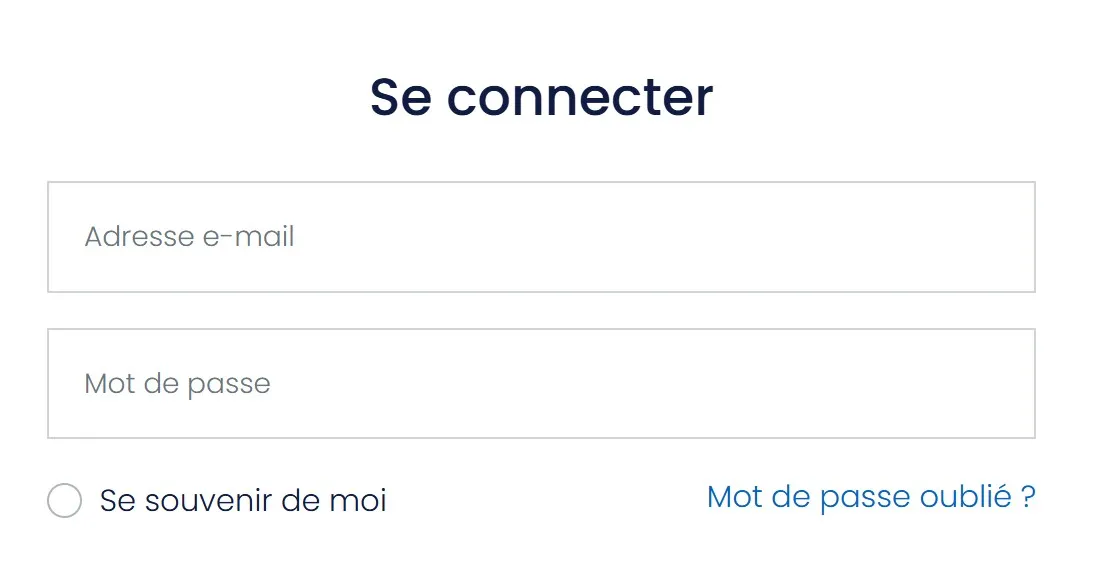Click inside the email entry box
The width and height of the screenshot is (1100, 571).
tap(541, 237)
